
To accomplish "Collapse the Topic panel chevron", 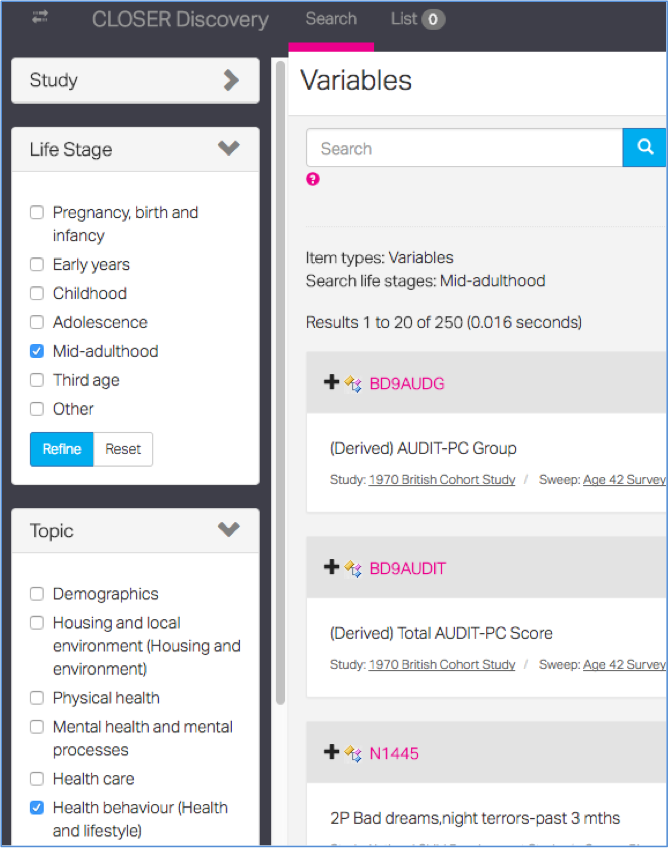I will click(229, 529).
